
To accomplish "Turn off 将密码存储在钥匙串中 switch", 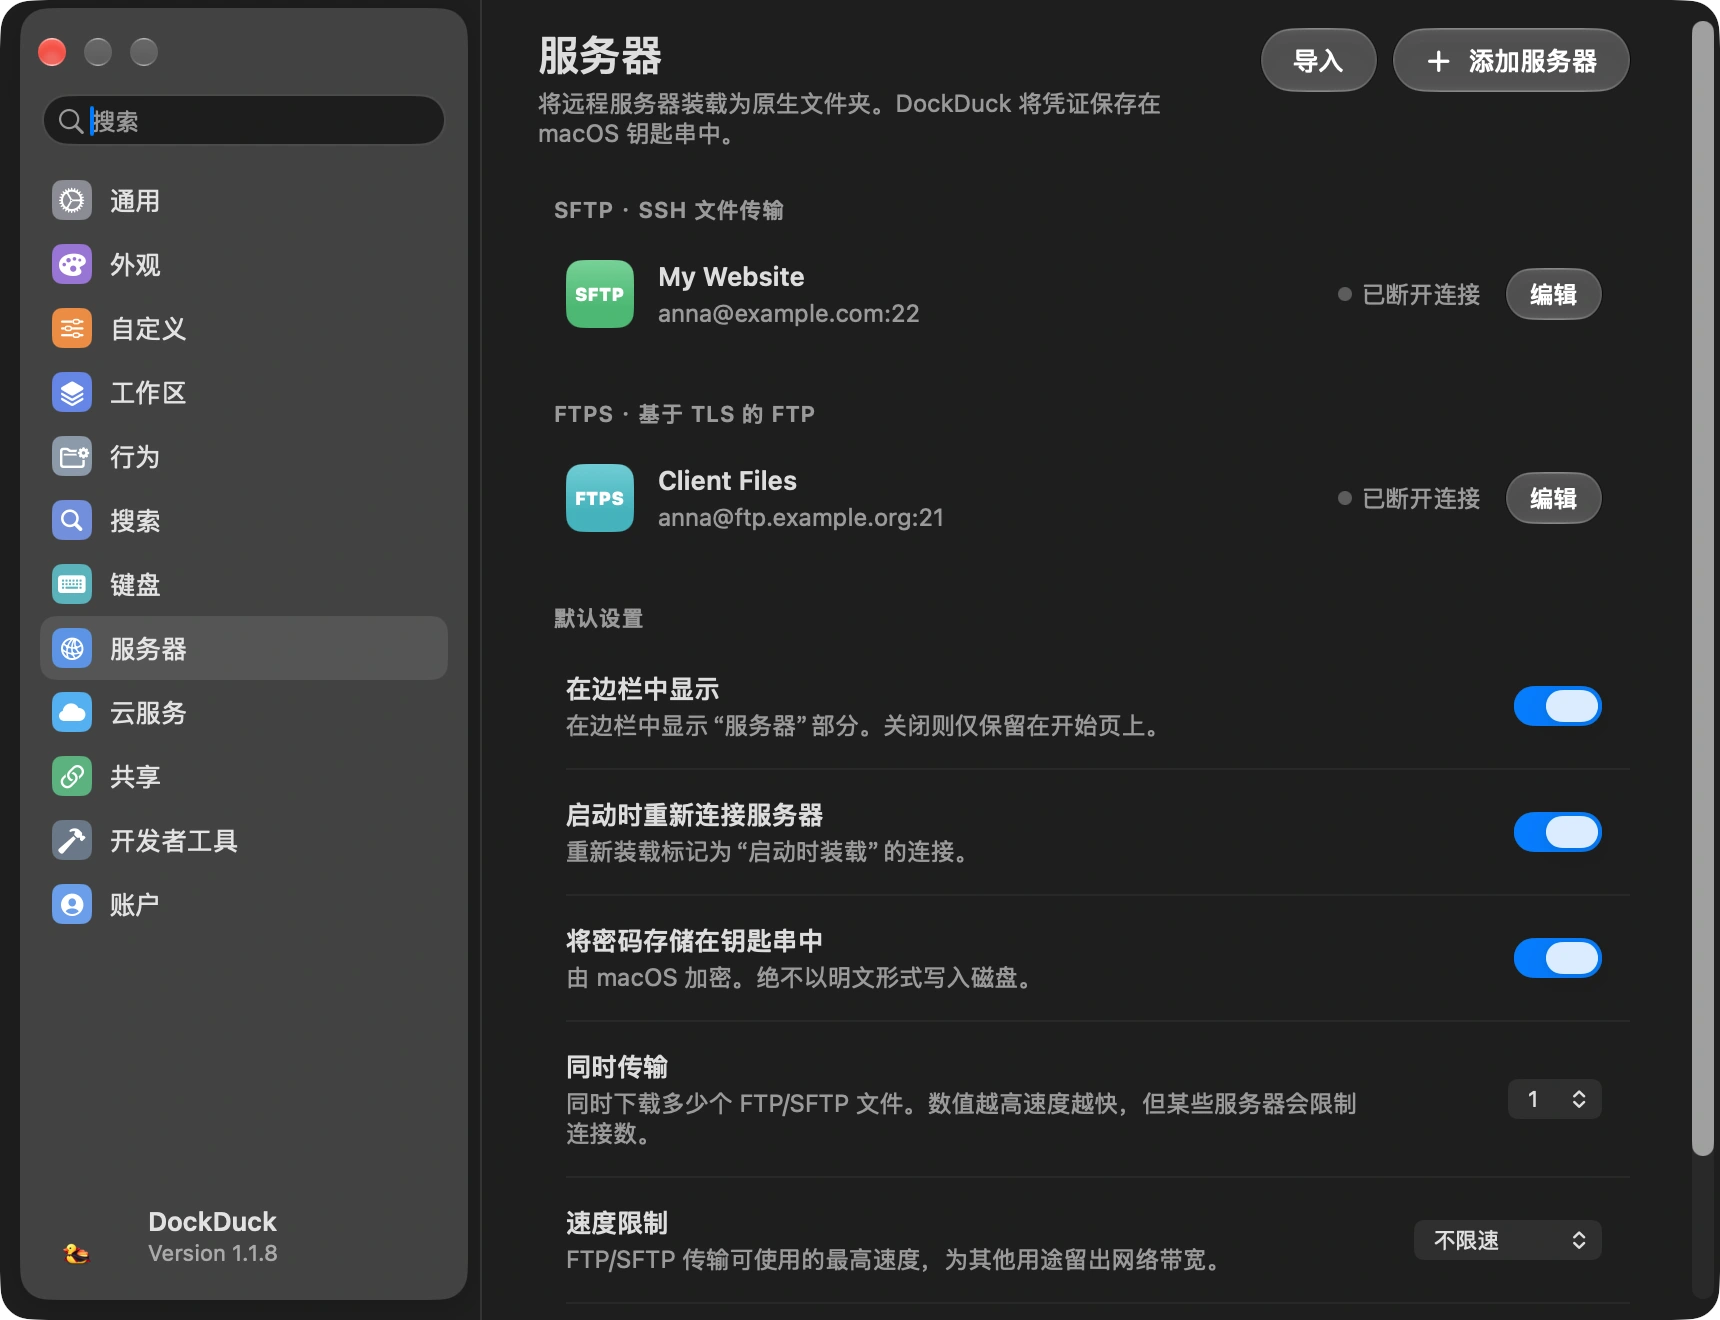I will (x=1557, y=958).
